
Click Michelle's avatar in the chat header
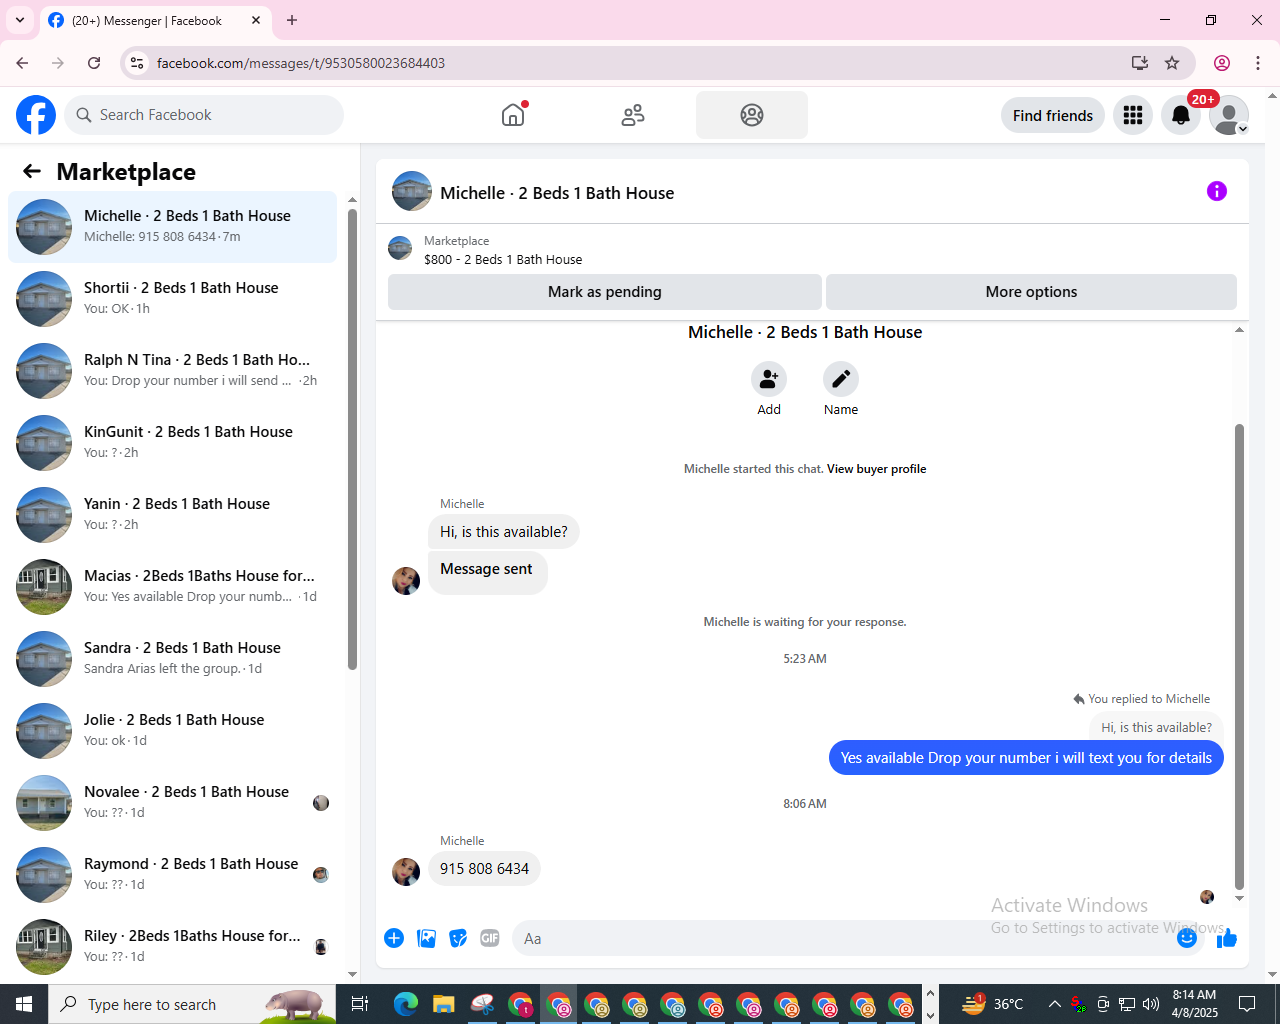tap(412, 191)
